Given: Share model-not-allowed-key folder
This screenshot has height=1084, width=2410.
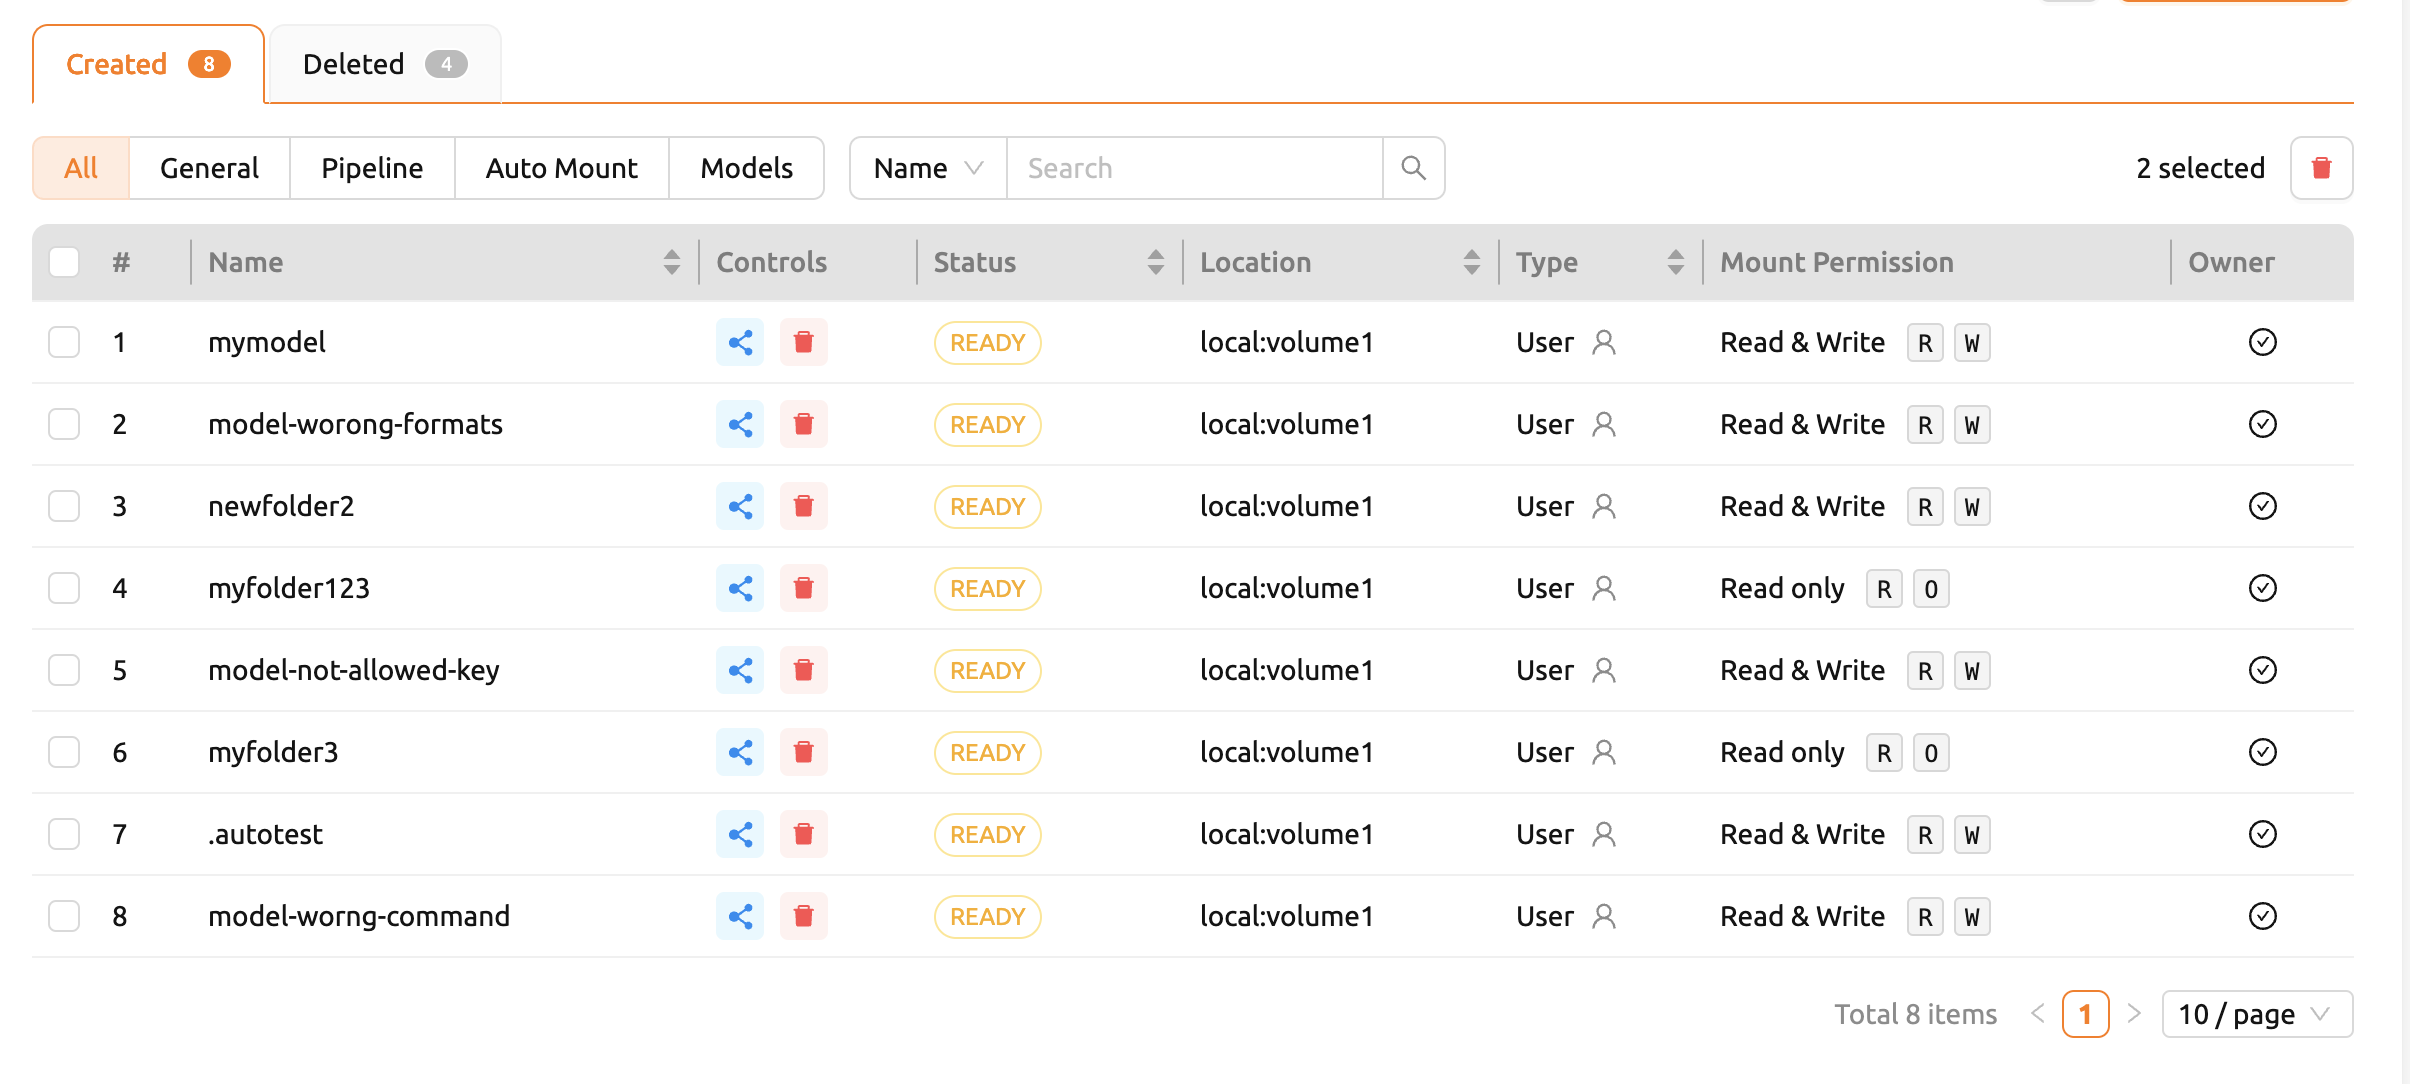Looking at the screenshot, I should [740, 671].
